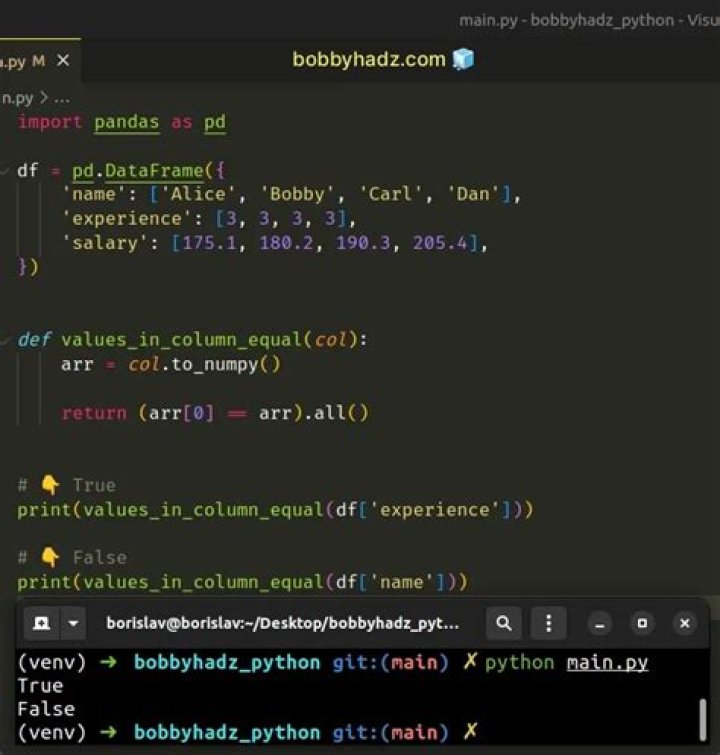Click the 'False' terminal output line
This screenshot has width=720, height=755.
[x=46, y=709]
